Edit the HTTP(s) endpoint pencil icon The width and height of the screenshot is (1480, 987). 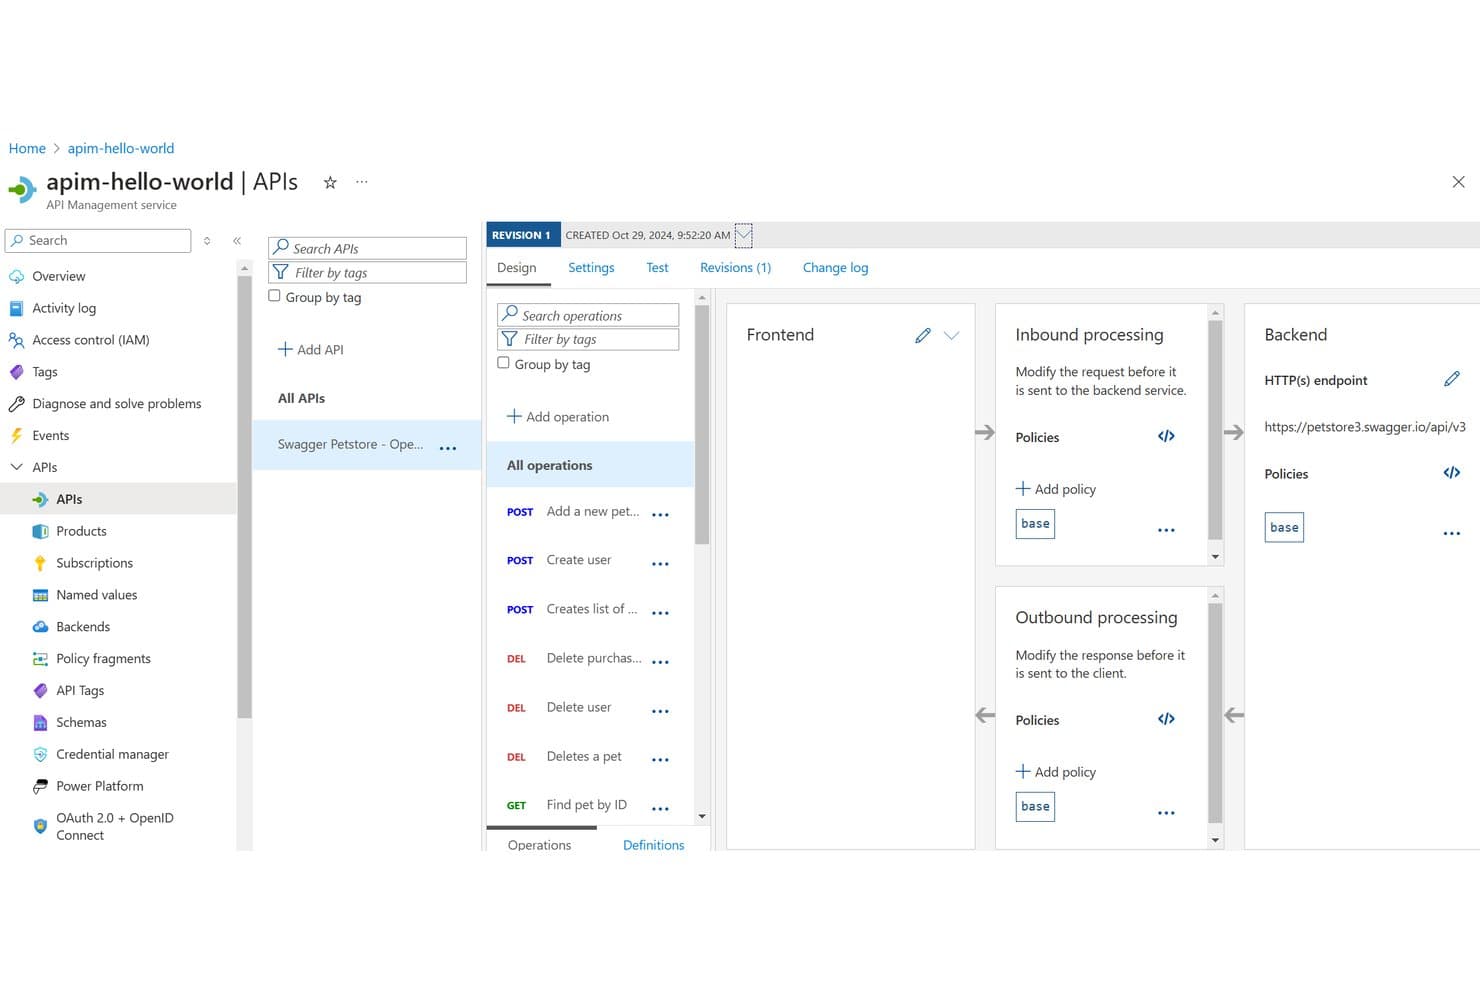[x=1452, y=379]
